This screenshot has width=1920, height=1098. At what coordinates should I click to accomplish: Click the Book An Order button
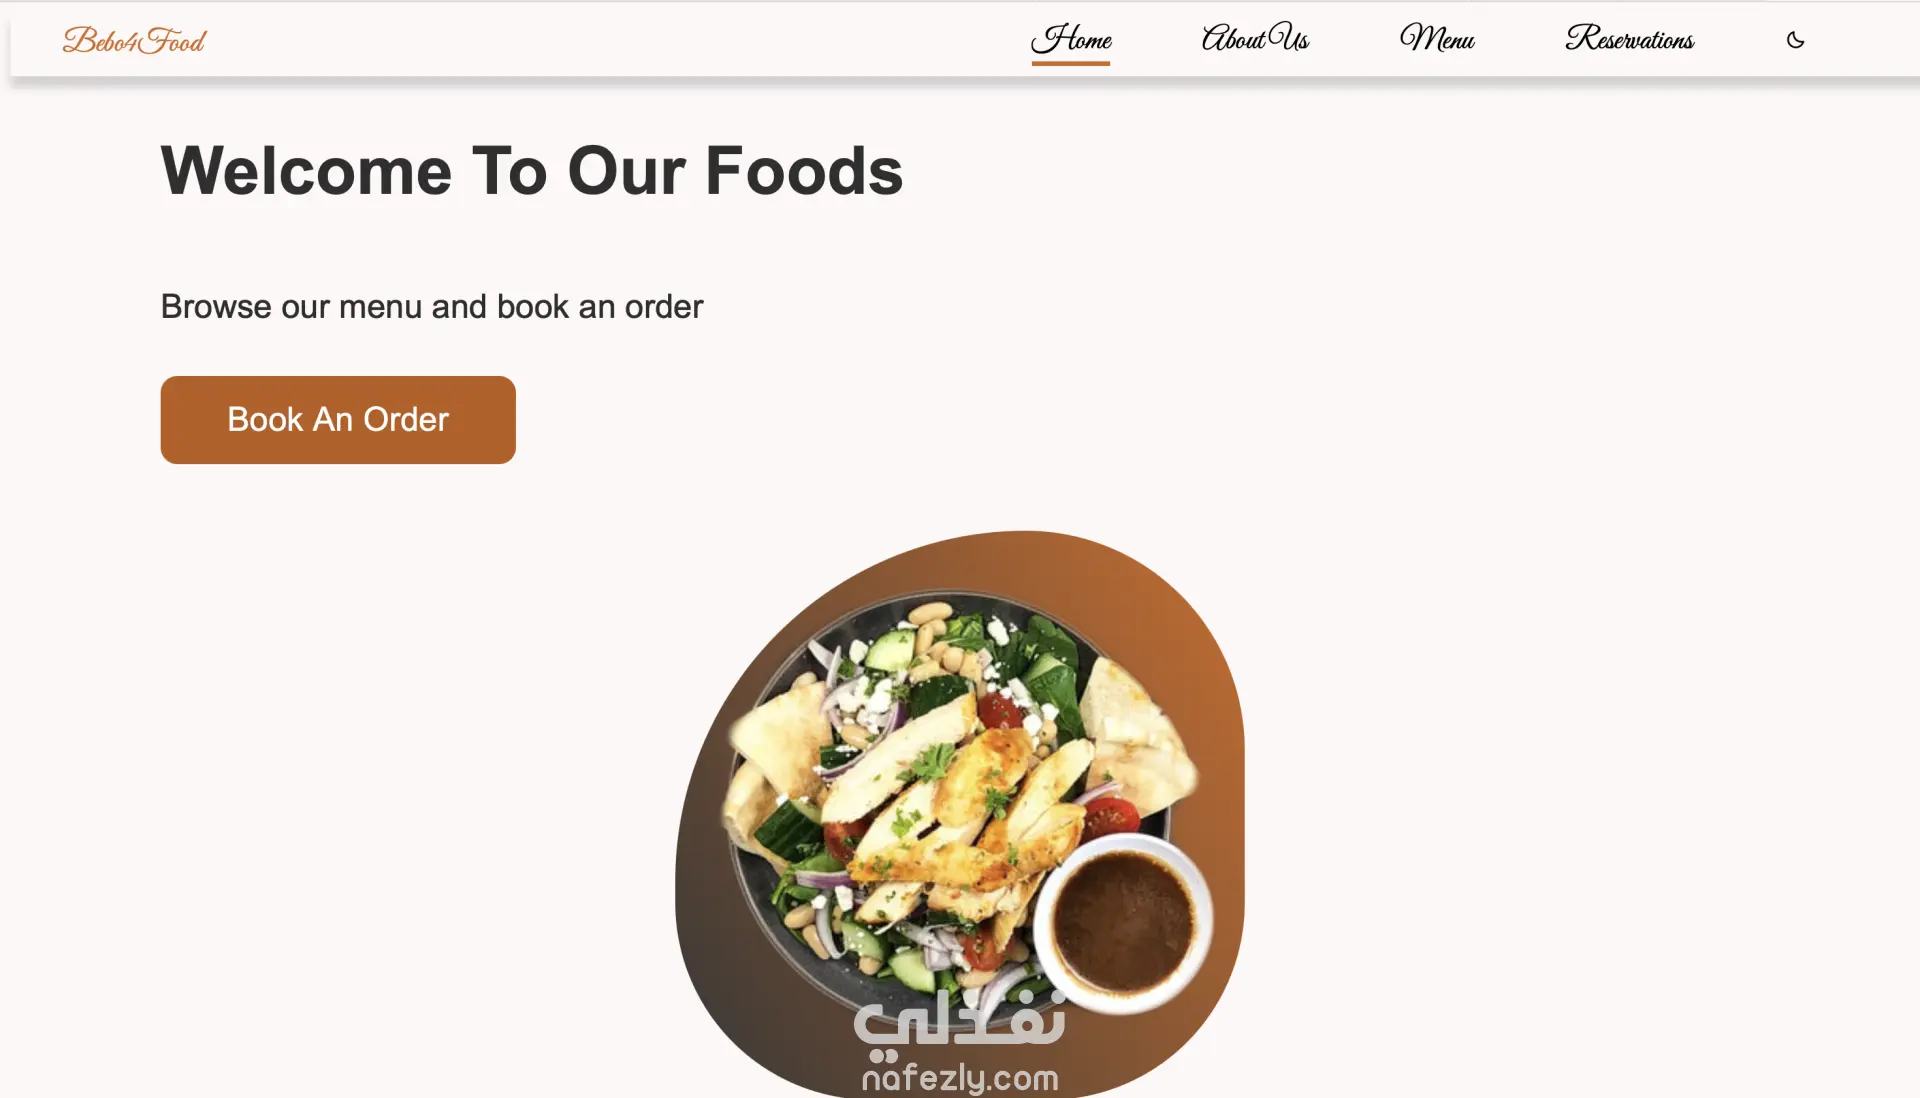coord(338,420)
